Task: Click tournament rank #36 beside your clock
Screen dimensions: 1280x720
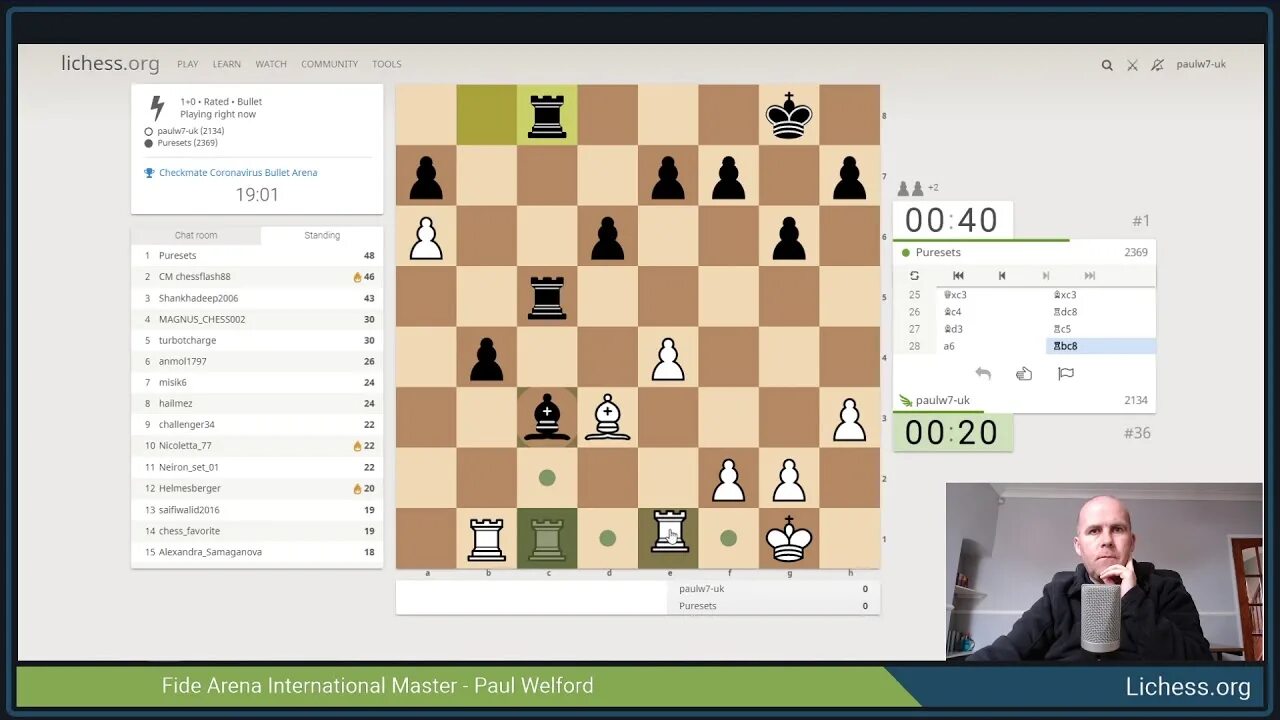Action: point(1137,433)
